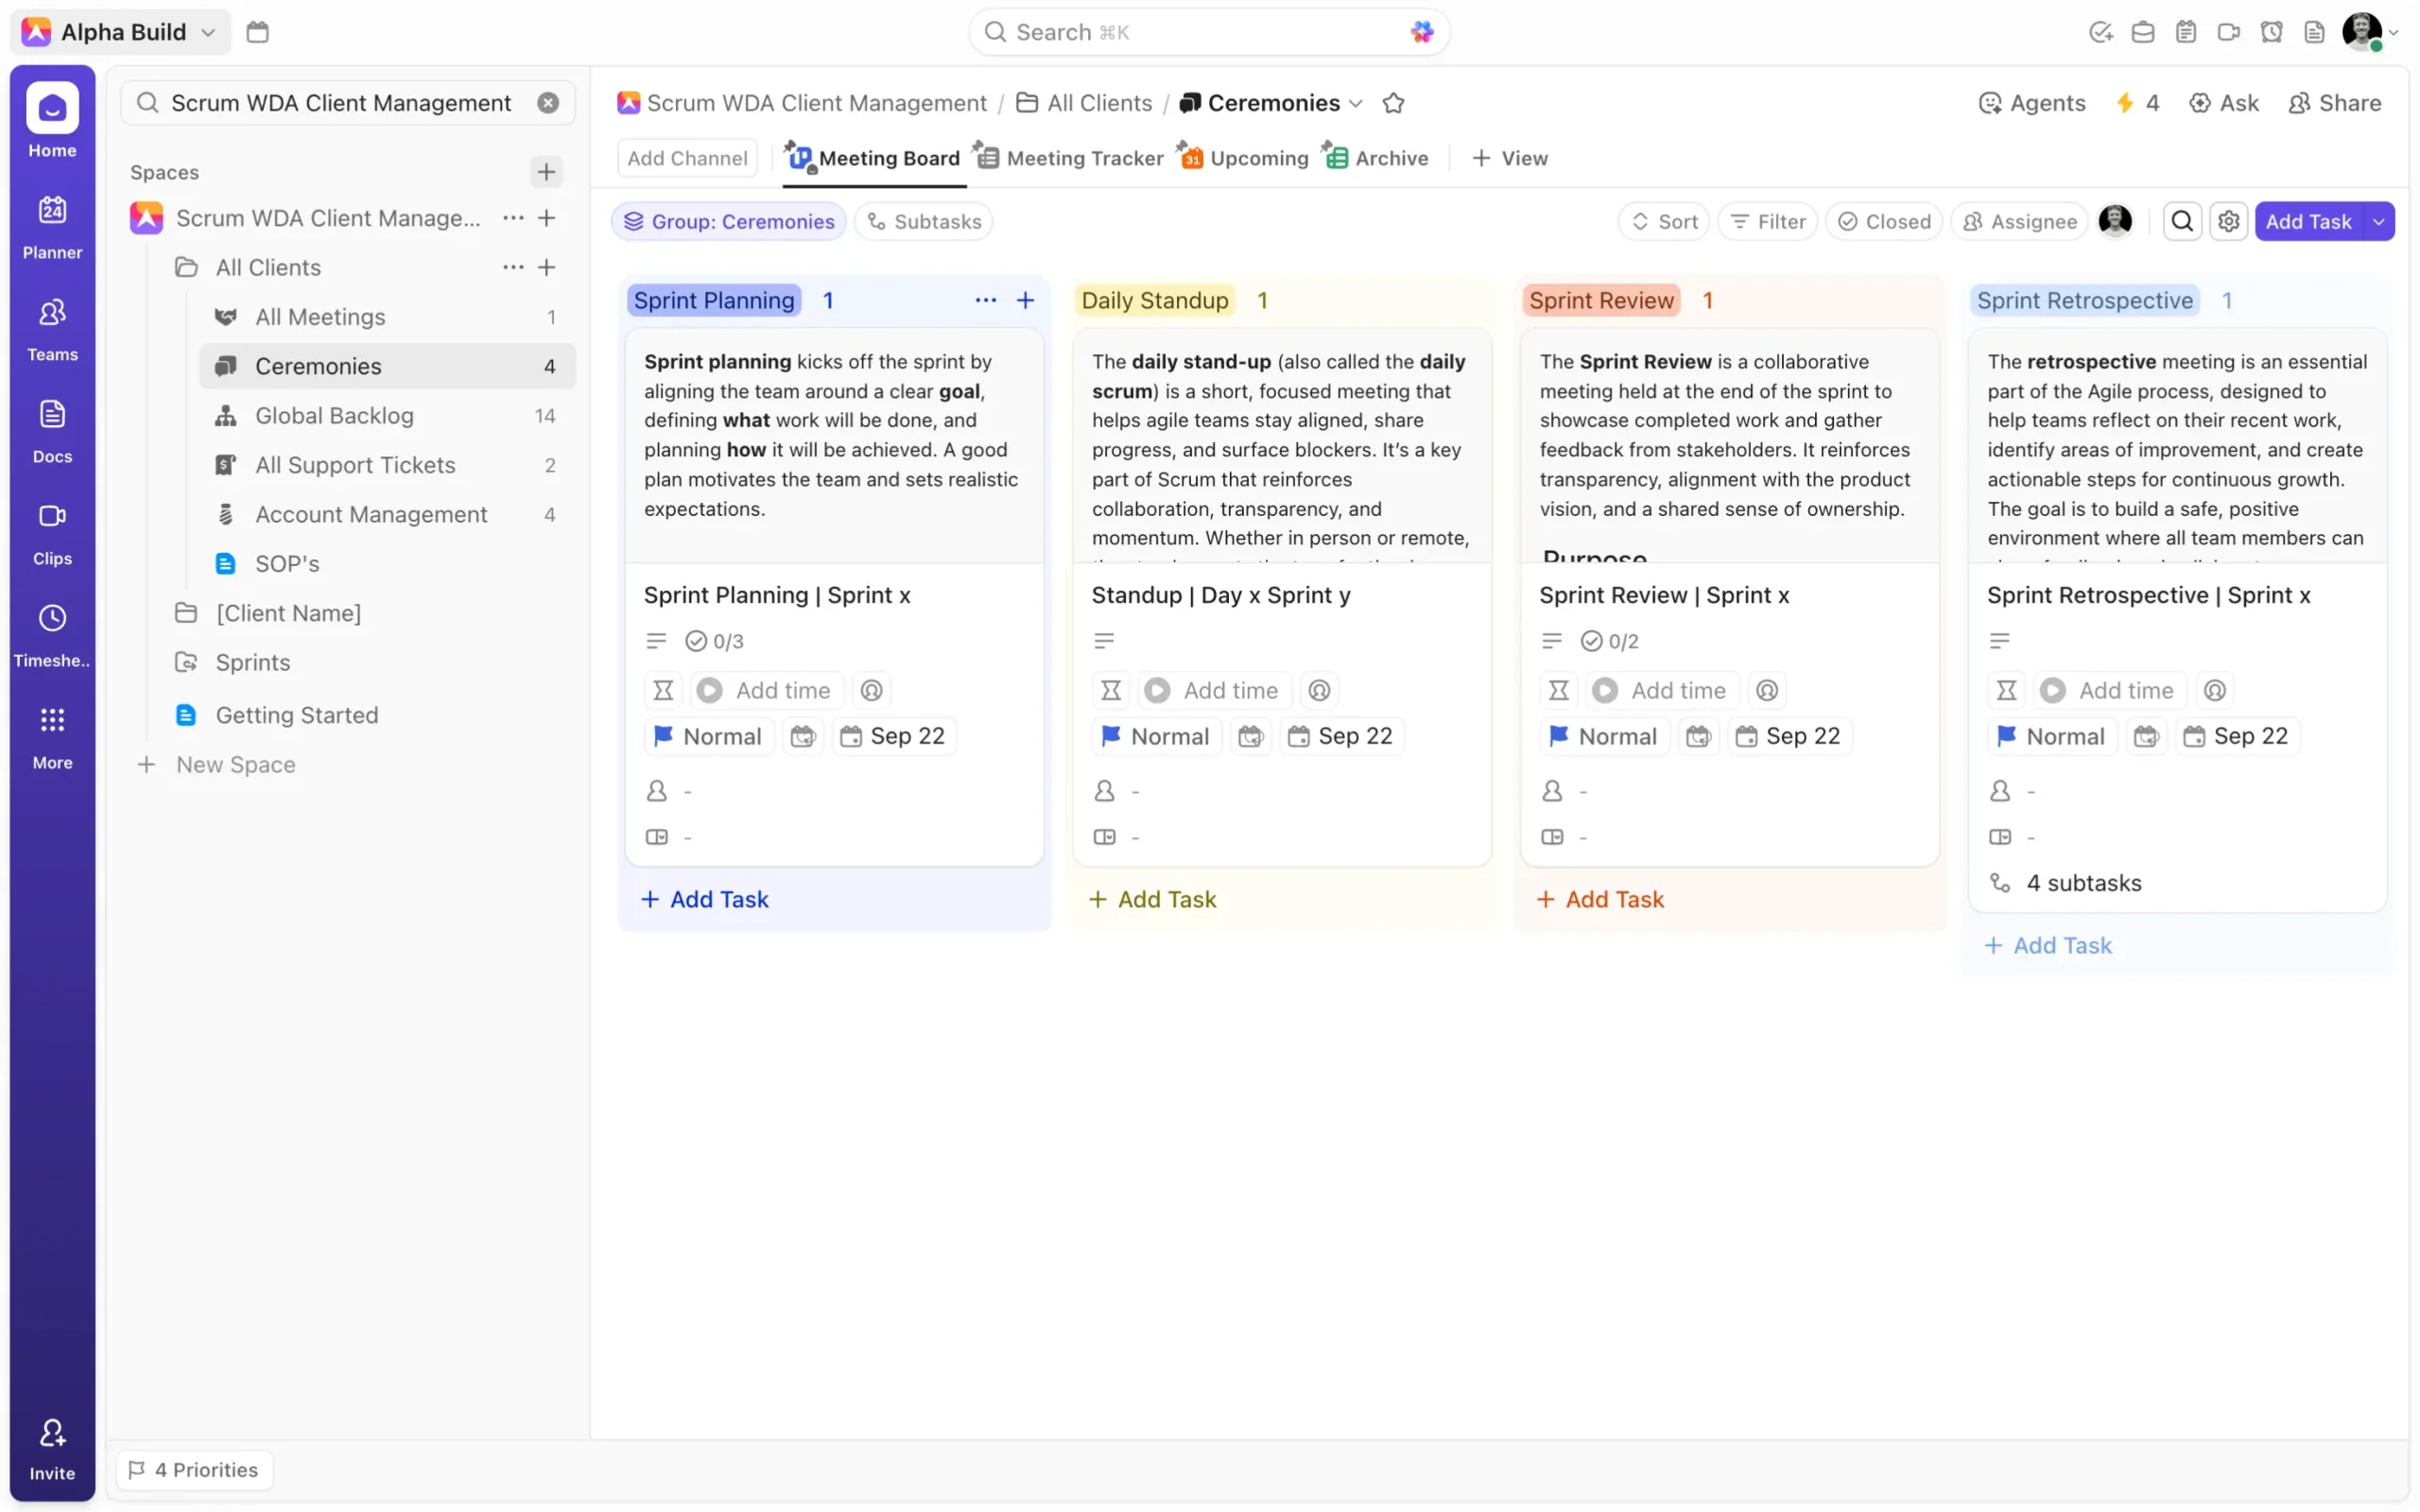Star the Ceremonies list as a favorite

click(1393, 103)
